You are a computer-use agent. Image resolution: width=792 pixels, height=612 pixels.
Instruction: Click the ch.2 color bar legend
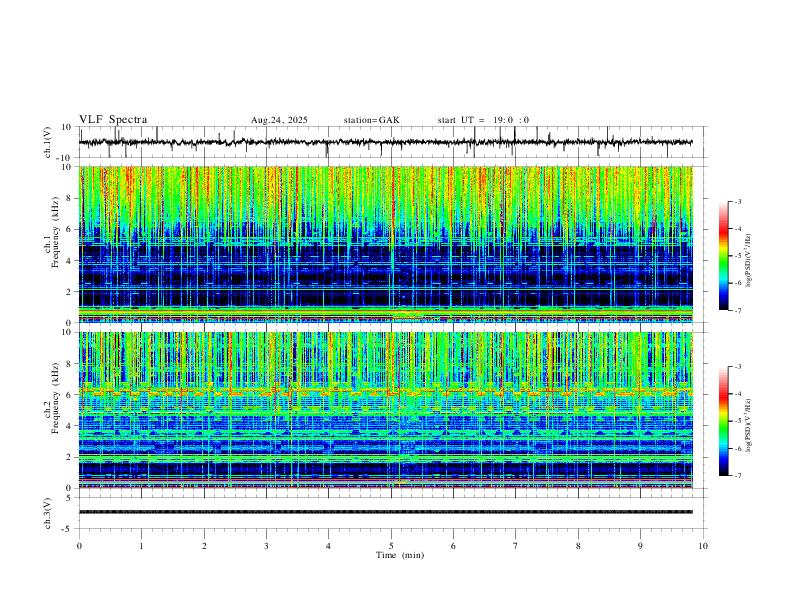click(723, 421)
